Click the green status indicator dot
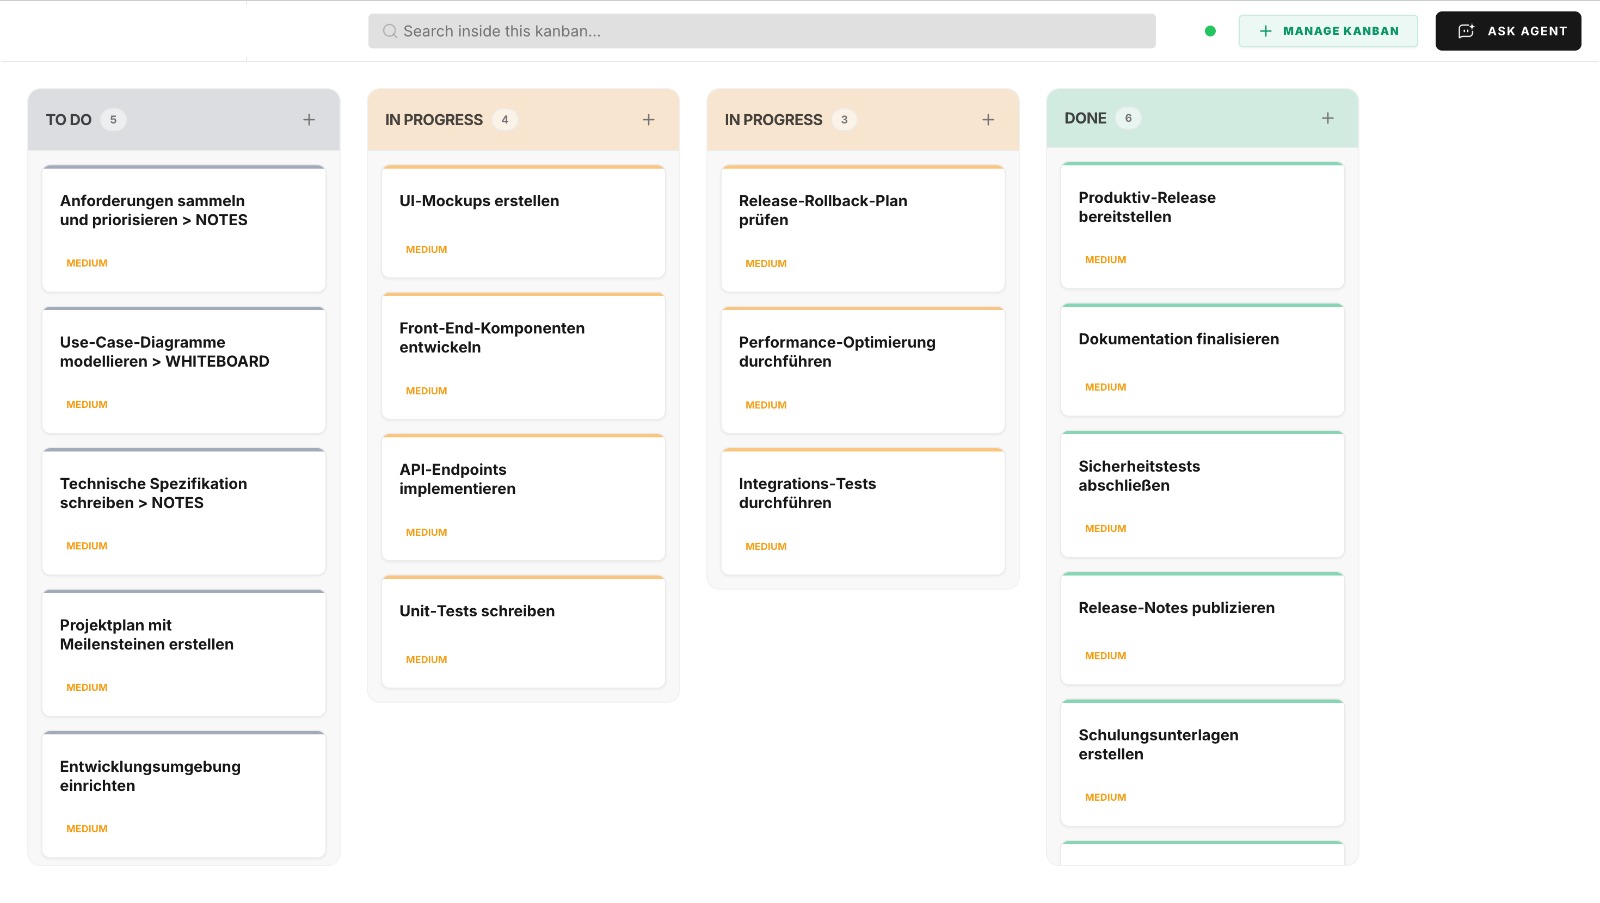Viewport: 1600px width, 903px height. click(1210, 31)
